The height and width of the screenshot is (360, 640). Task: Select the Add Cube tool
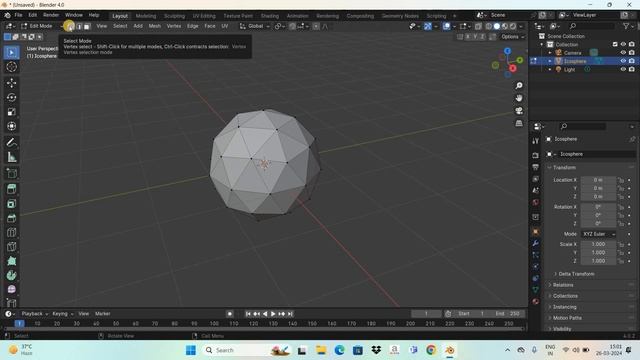pyautogui.click(x=11, y=173)
